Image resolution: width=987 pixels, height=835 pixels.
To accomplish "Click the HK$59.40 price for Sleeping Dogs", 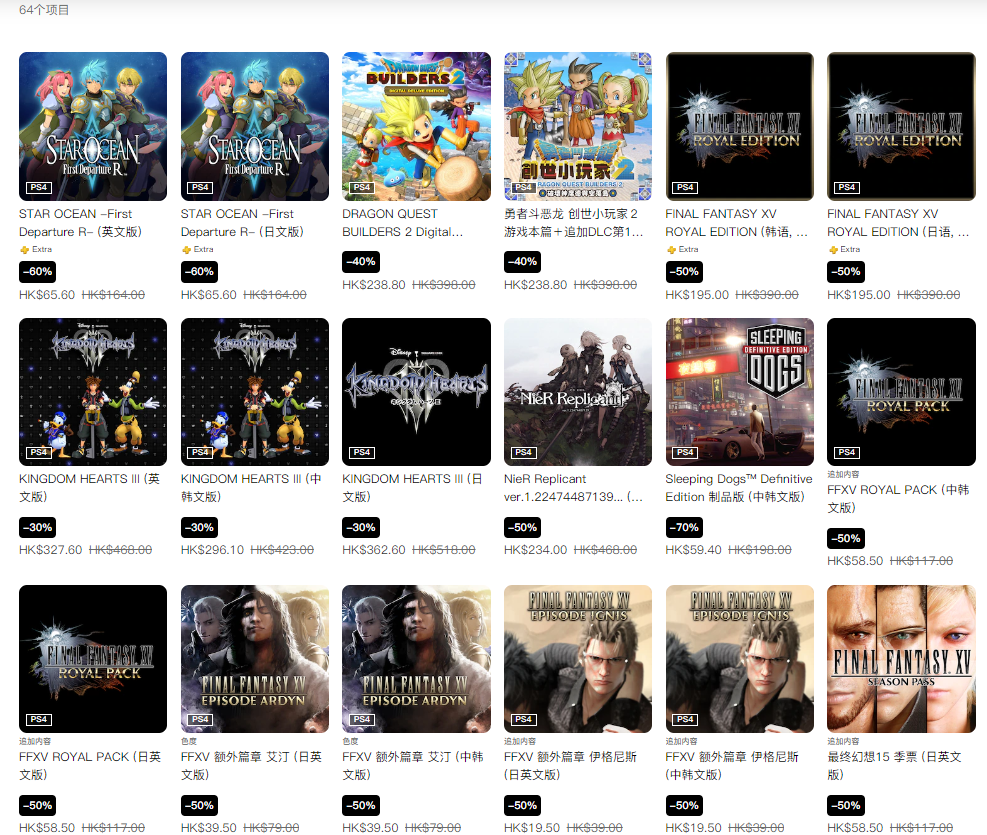I will click(x=694, y=550).
